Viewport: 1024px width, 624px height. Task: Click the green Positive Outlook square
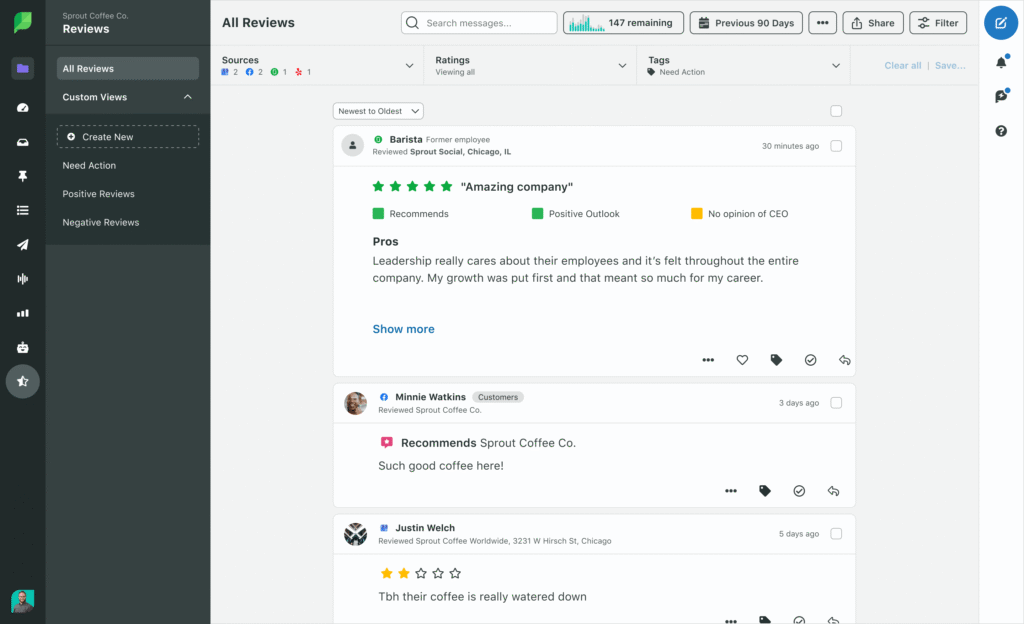pyautogui.click(x=537, y=213)
